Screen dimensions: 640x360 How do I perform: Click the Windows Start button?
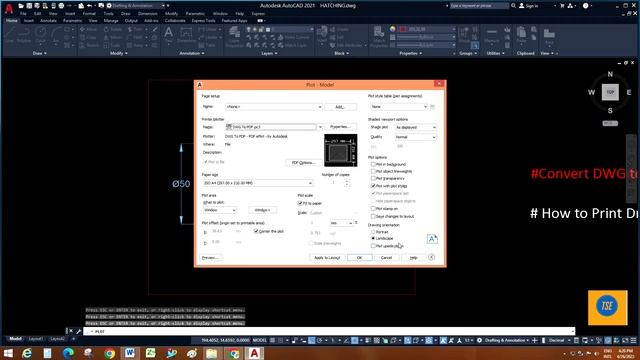(7, 353)
